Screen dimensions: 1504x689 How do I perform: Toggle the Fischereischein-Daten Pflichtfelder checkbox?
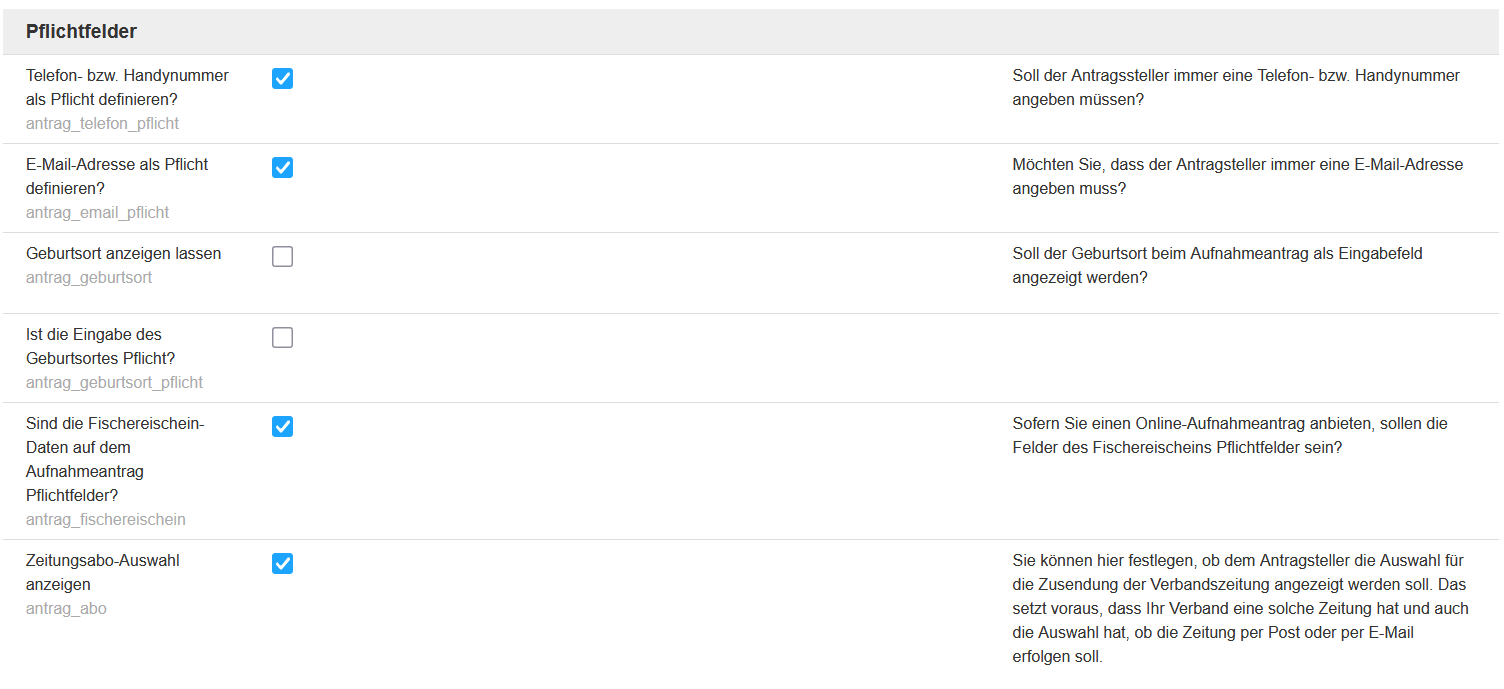tap(283, 427)
